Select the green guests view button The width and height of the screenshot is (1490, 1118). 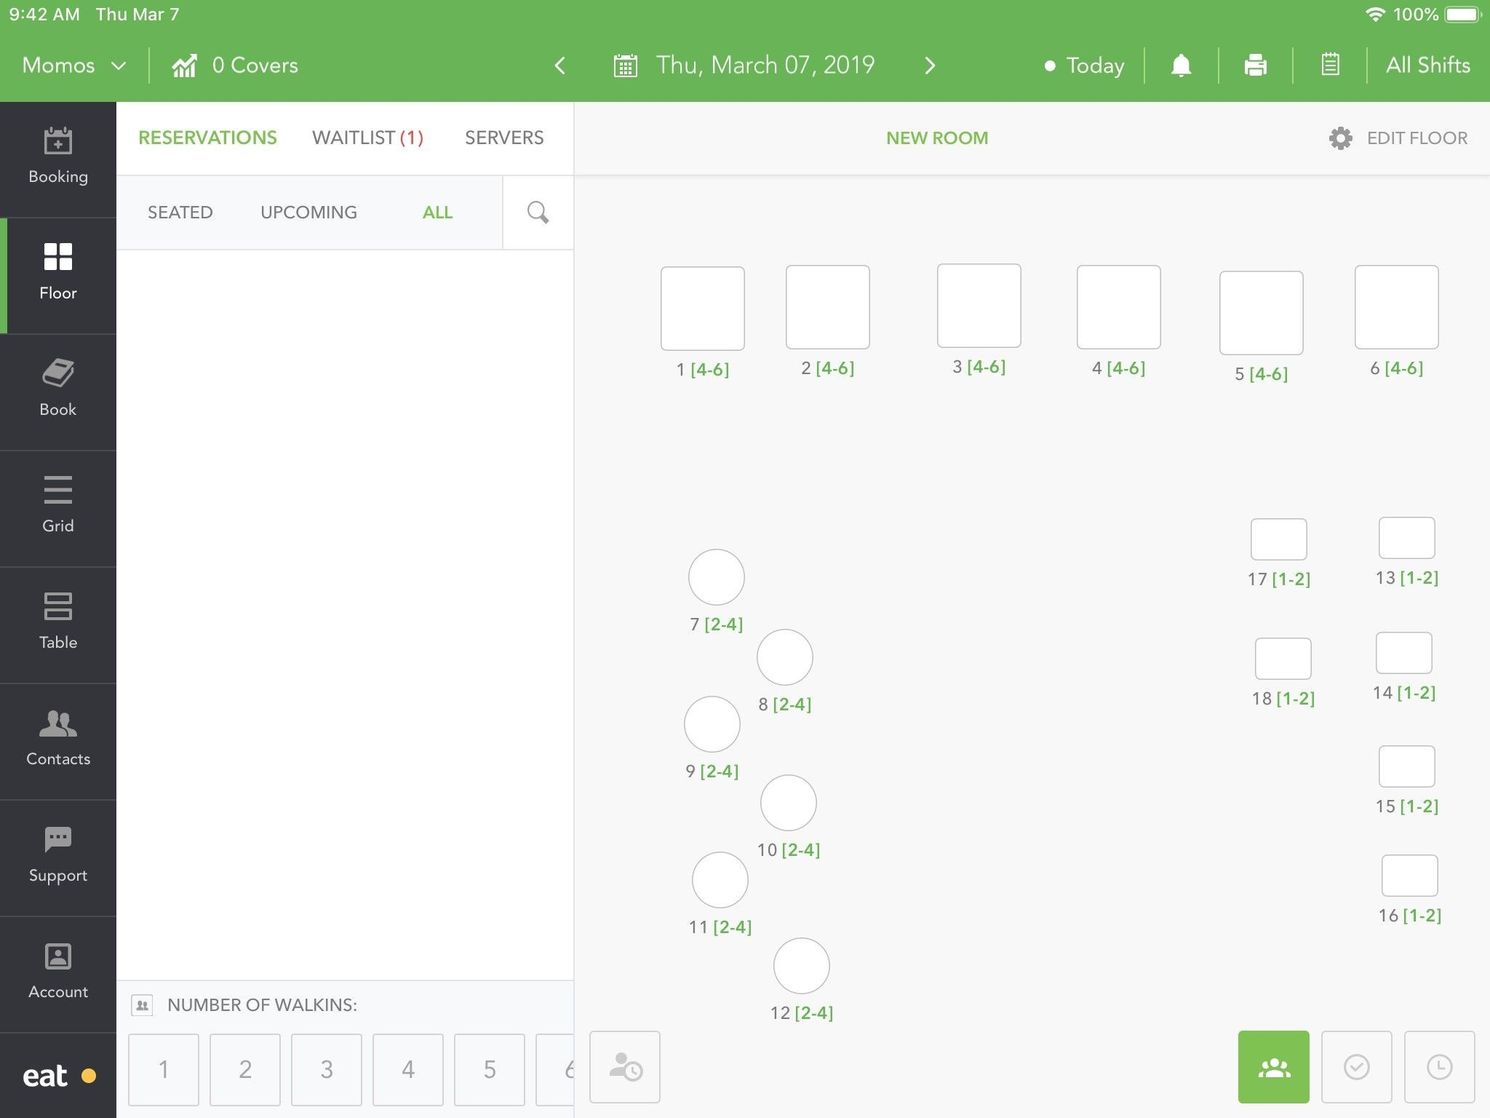click(1274, 1067)
